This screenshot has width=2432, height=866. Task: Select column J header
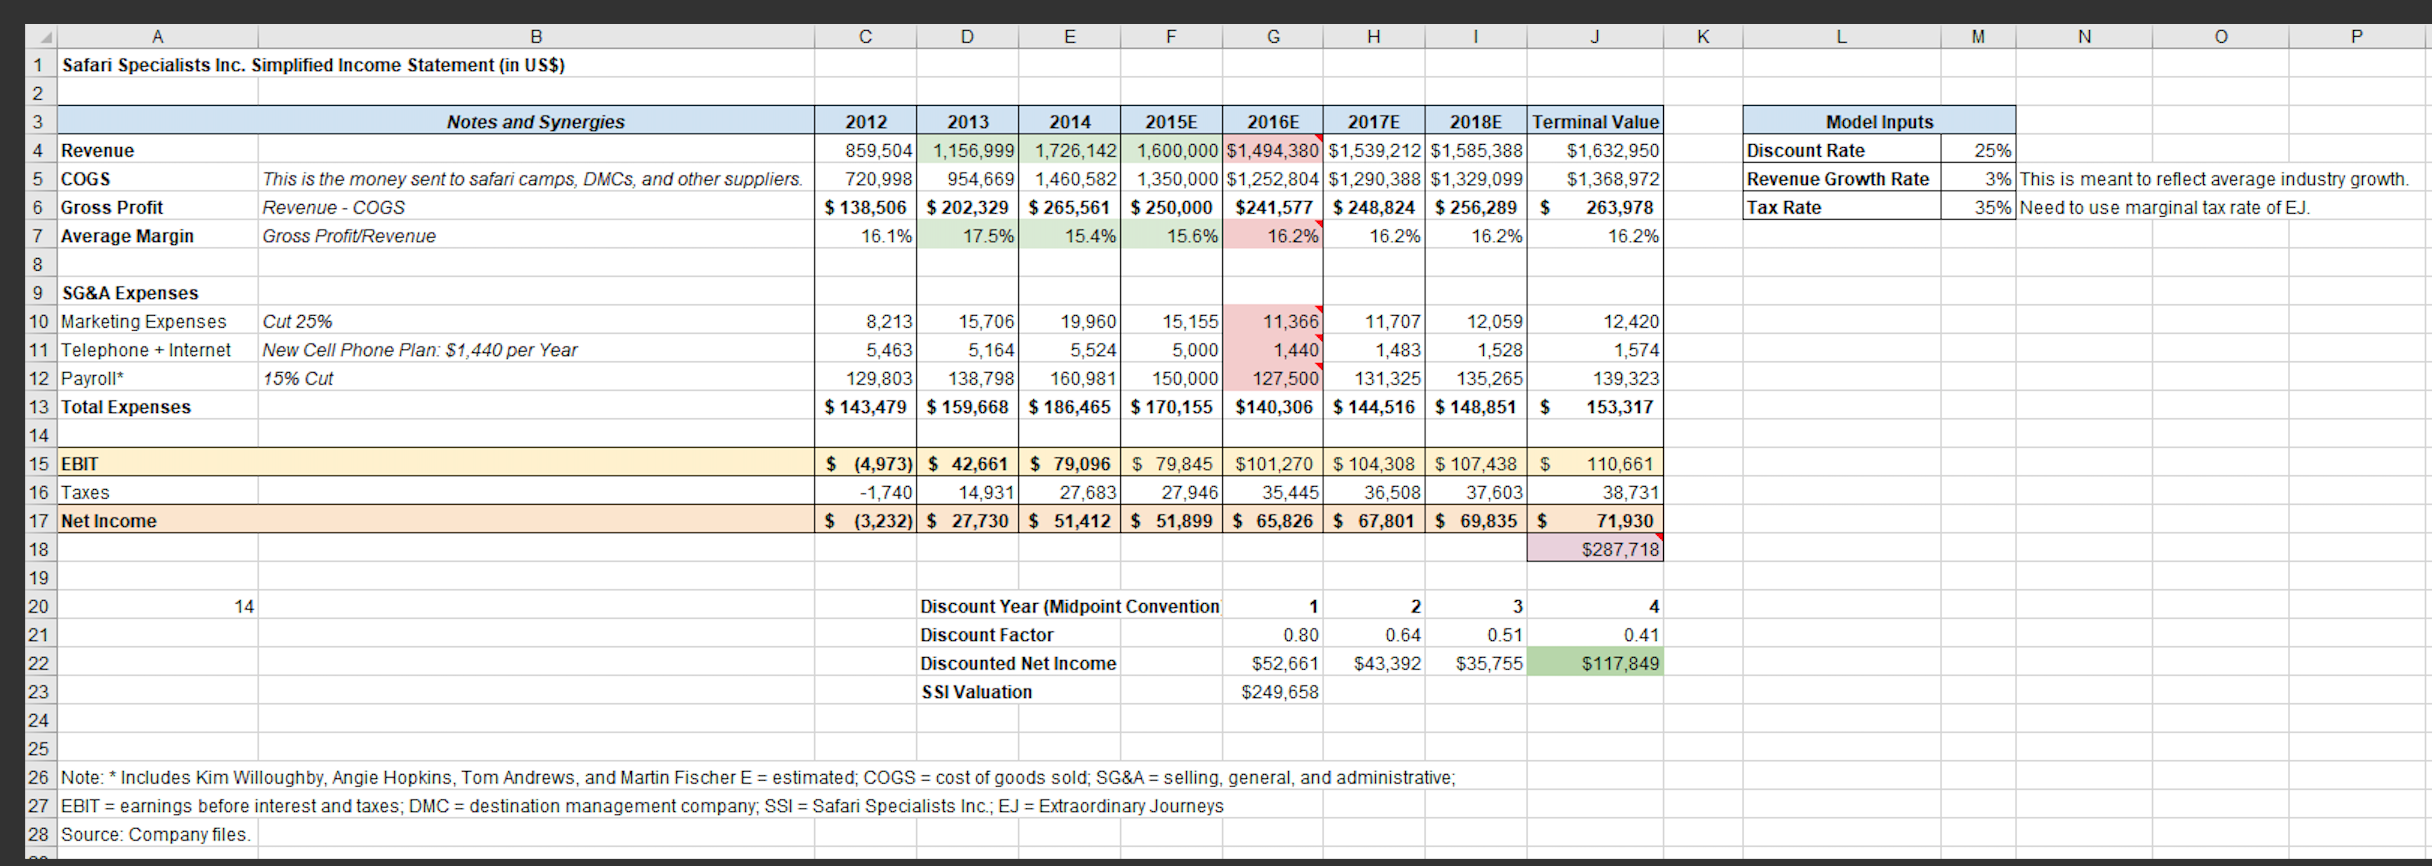pos(1595,37)
